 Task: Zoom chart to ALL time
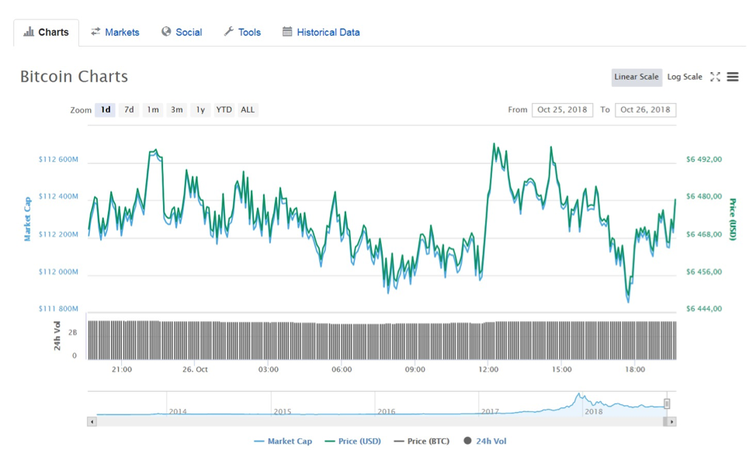247,110
